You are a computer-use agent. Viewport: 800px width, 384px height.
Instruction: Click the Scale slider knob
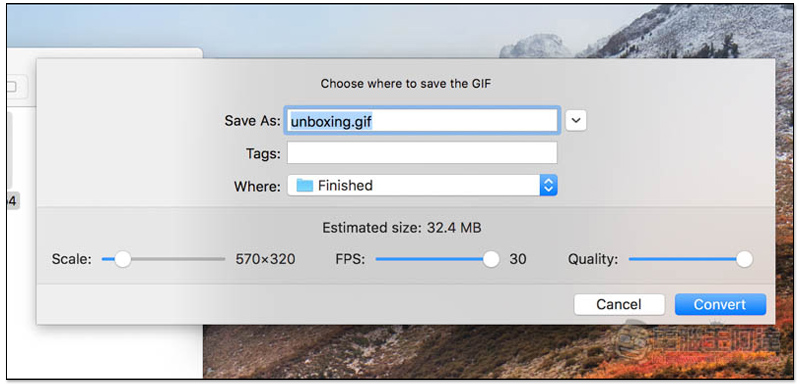(122, 260)
